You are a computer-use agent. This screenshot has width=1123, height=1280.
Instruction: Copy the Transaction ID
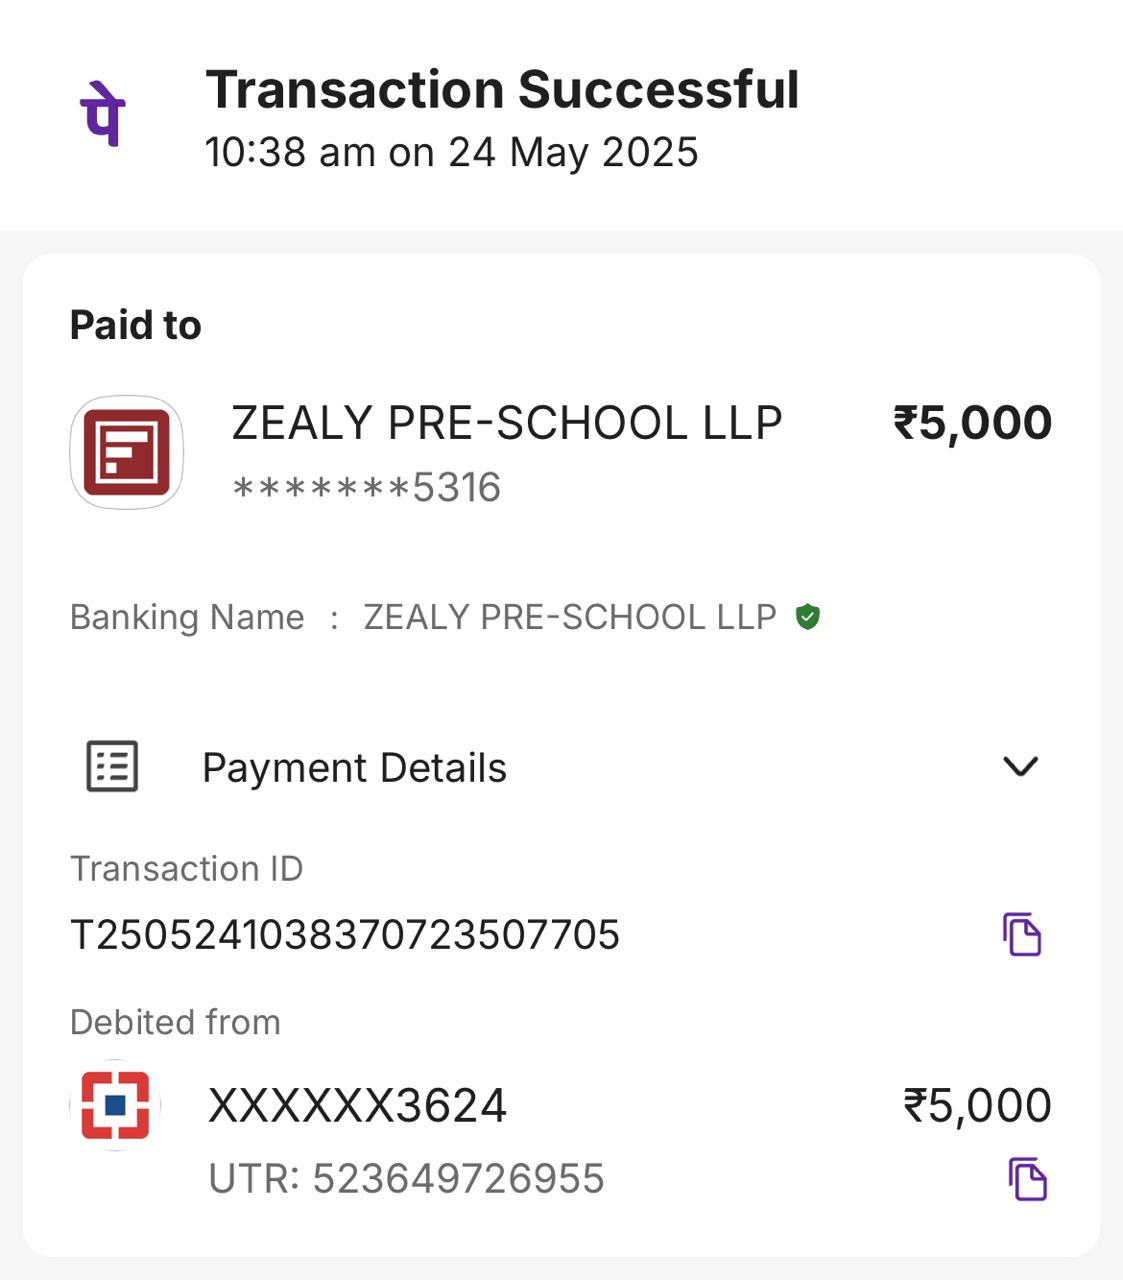click(x=1022, y=935)
